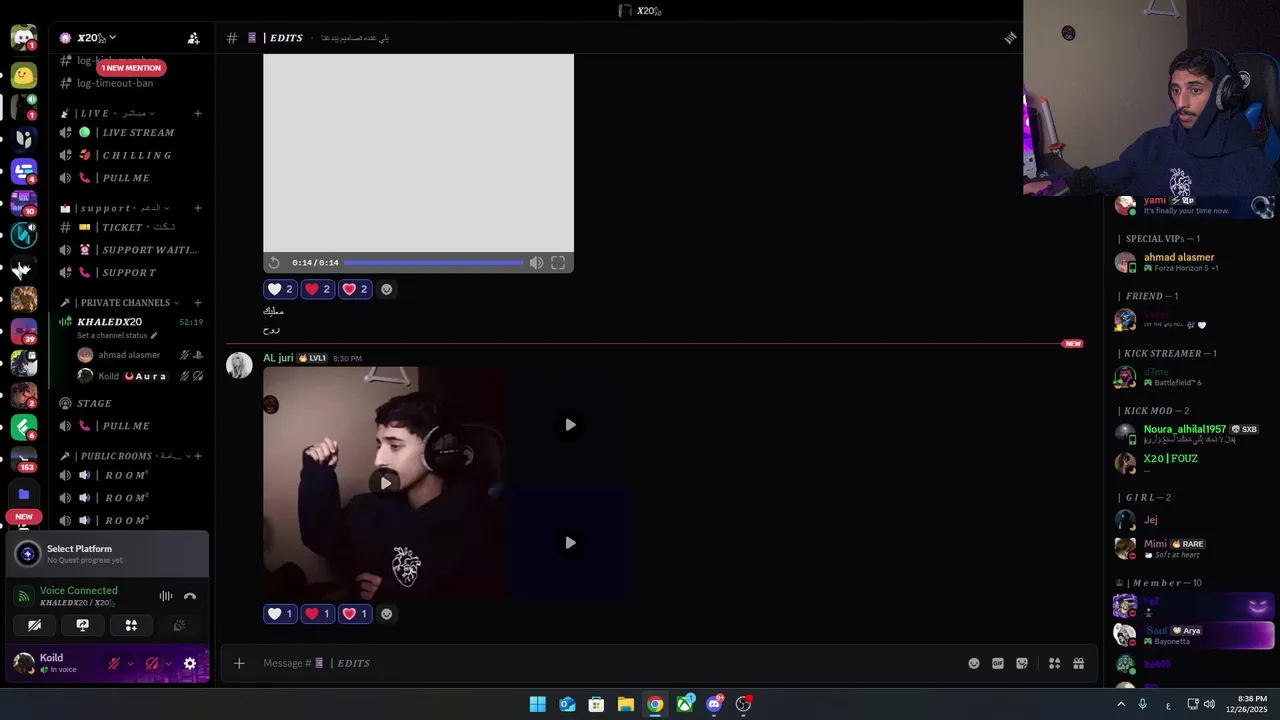
Task: Open File Explorer from the taskbar
Action: click(626, 704)
